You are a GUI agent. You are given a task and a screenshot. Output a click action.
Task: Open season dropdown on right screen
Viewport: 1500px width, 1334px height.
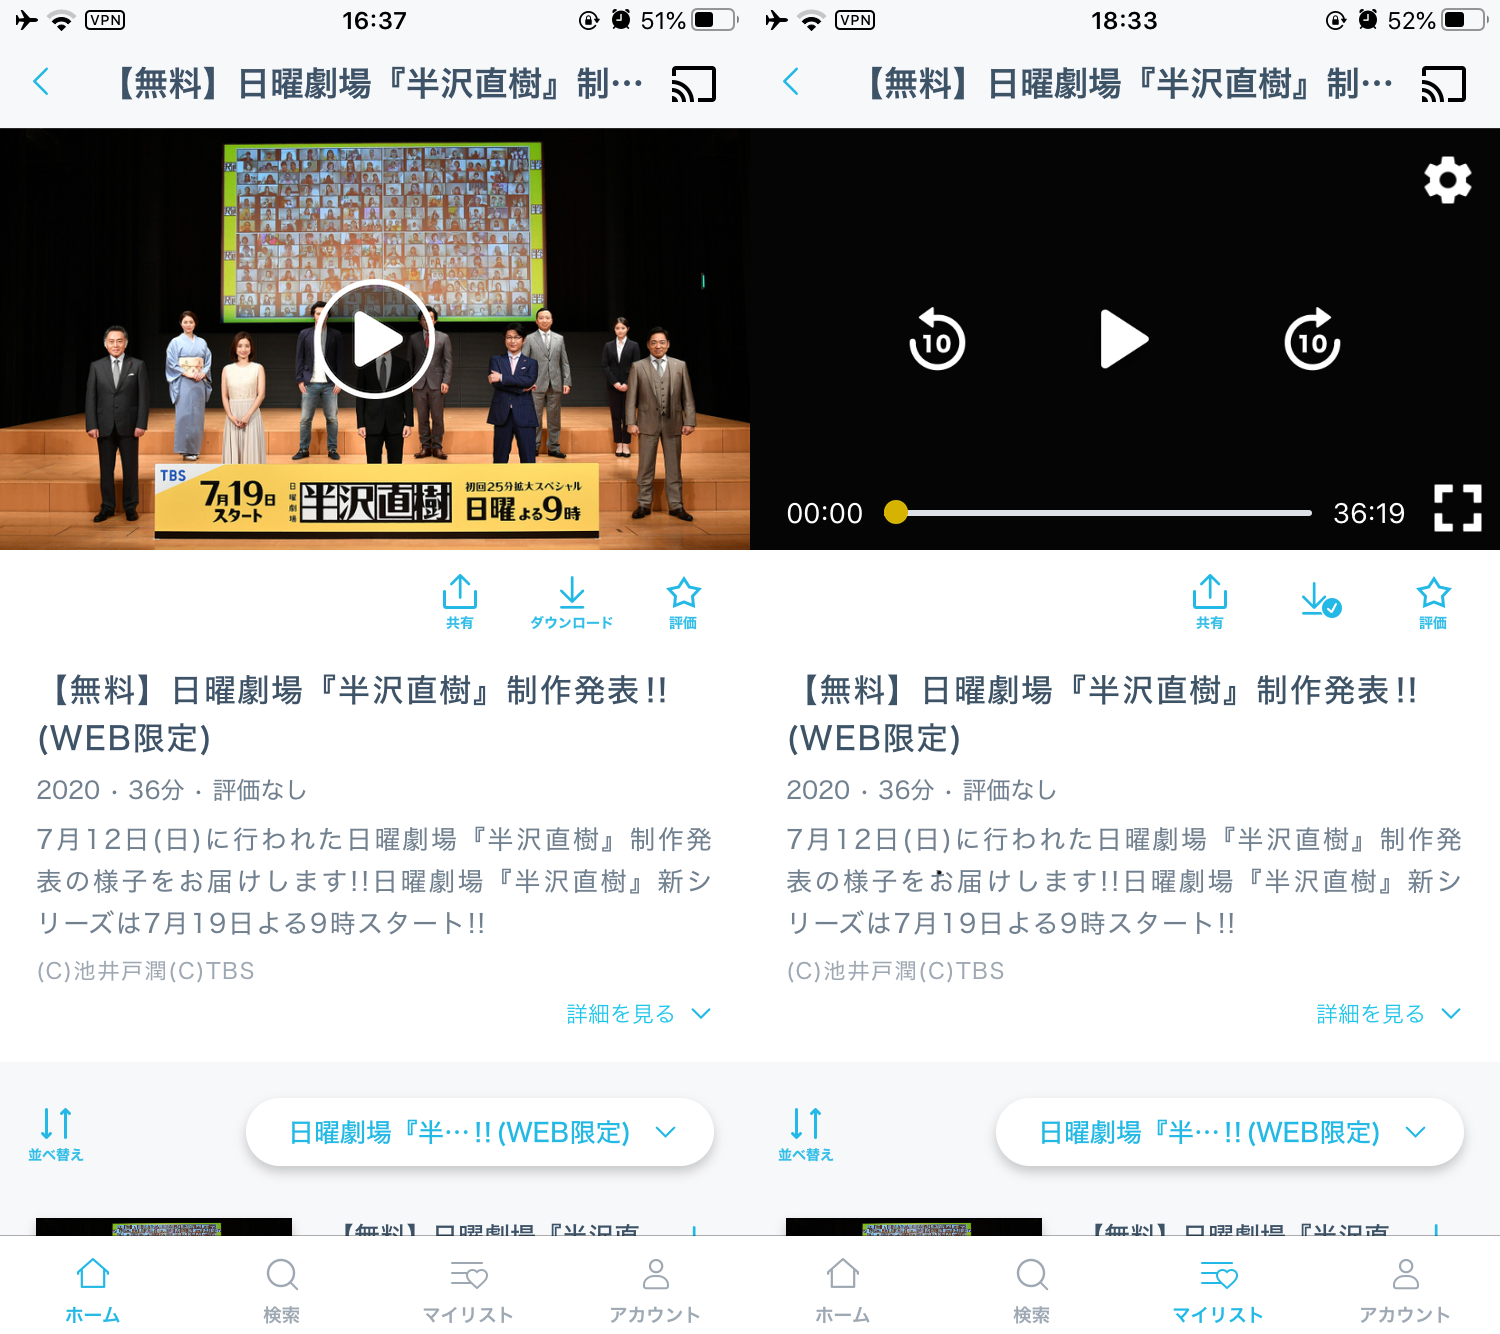[1230, 1132]
